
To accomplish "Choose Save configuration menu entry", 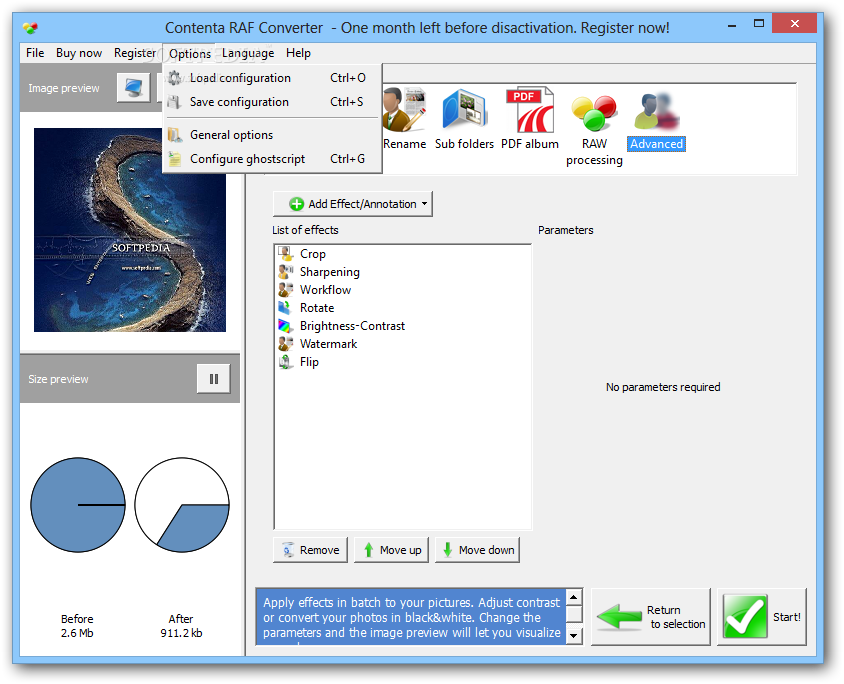I will pyautogui.click(x=272, y=102).
